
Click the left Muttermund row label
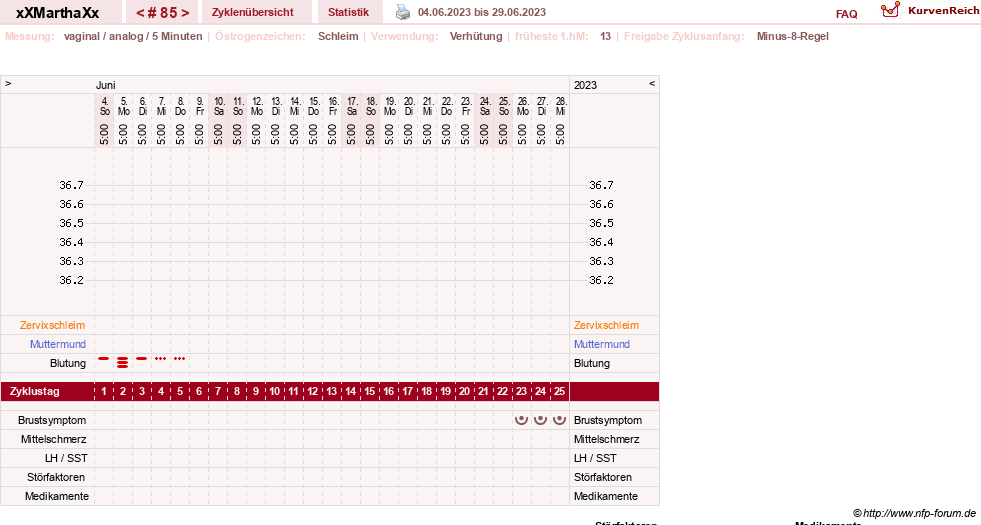point(58,344)
